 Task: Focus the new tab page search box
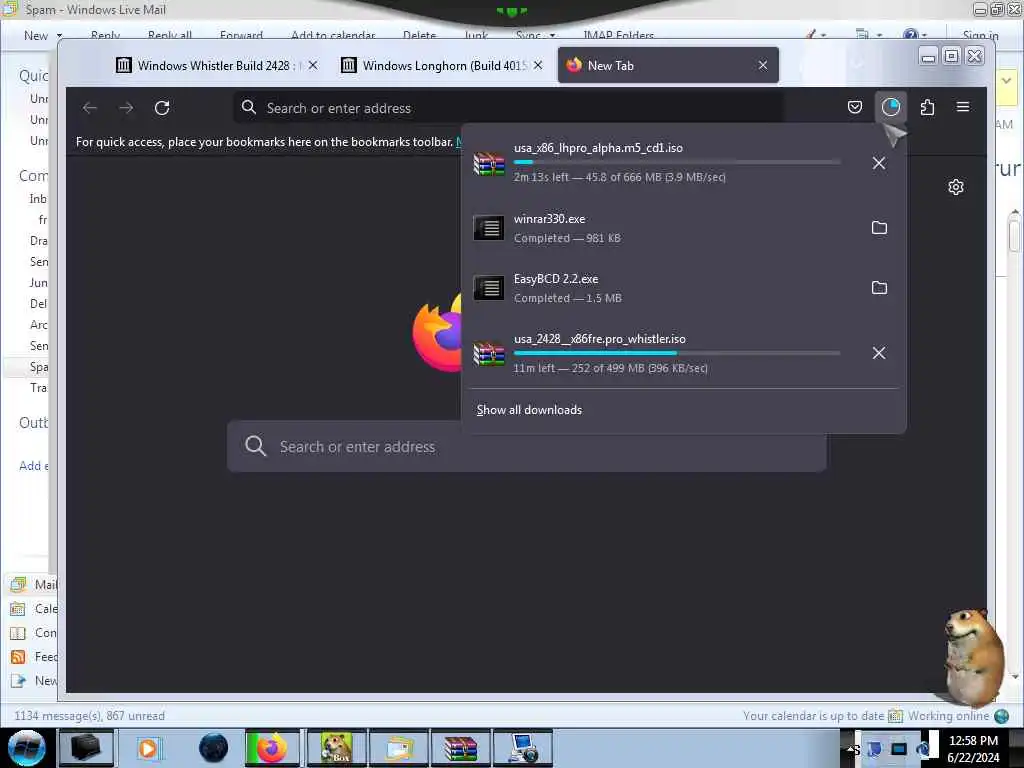click(x=526, y=447)
